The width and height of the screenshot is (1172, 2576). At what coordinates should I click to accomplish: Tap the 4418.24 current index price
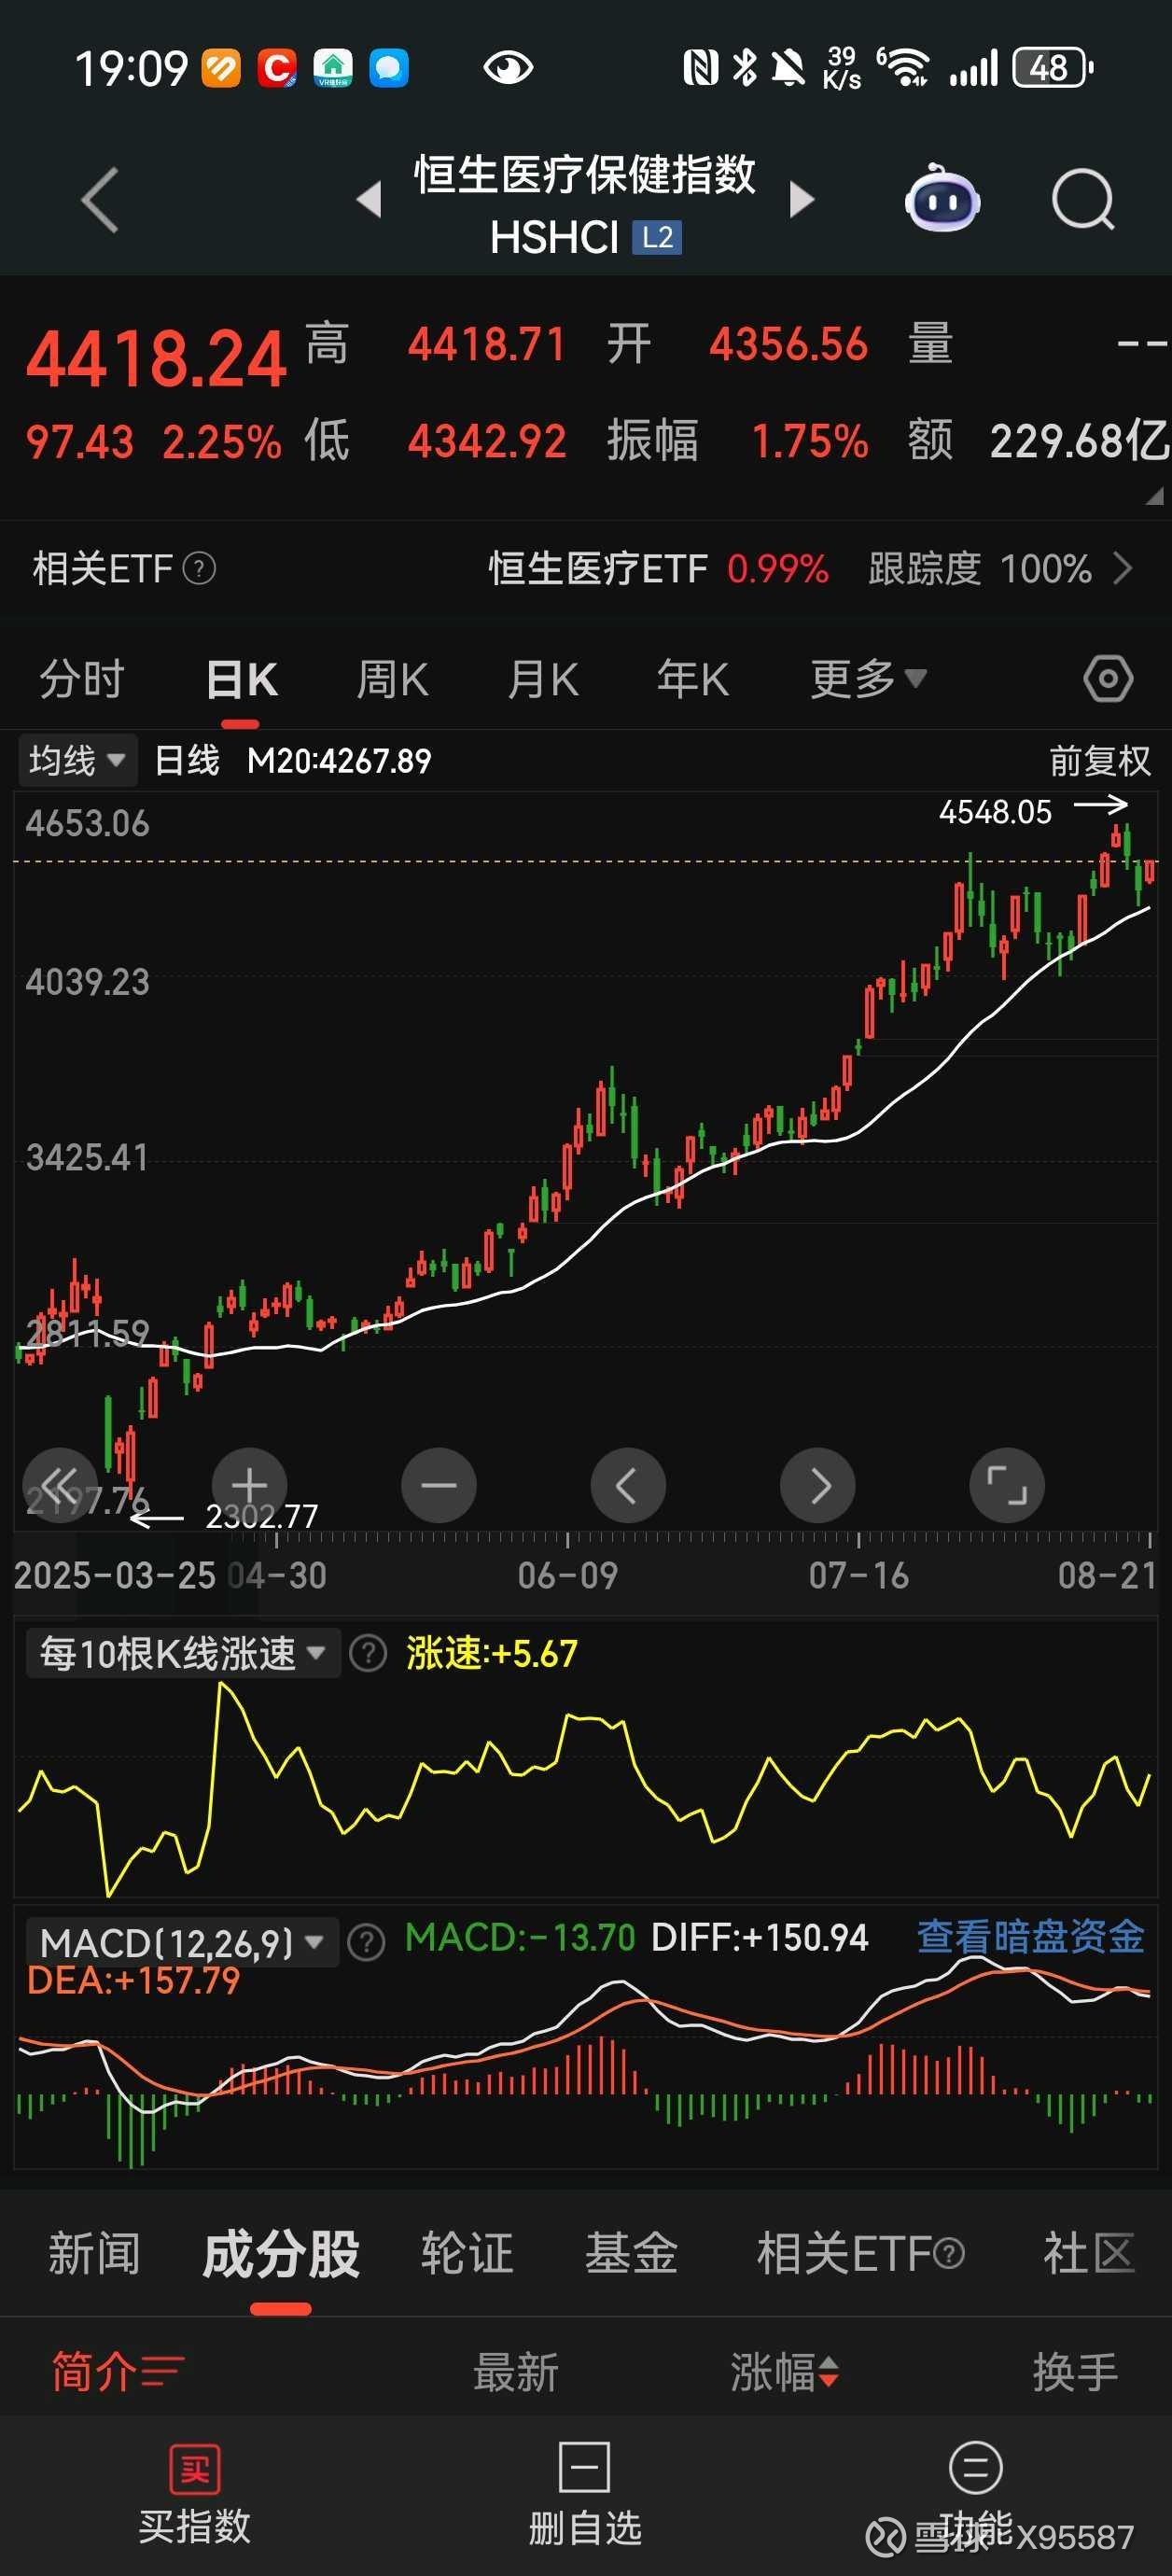click(157, 358)
